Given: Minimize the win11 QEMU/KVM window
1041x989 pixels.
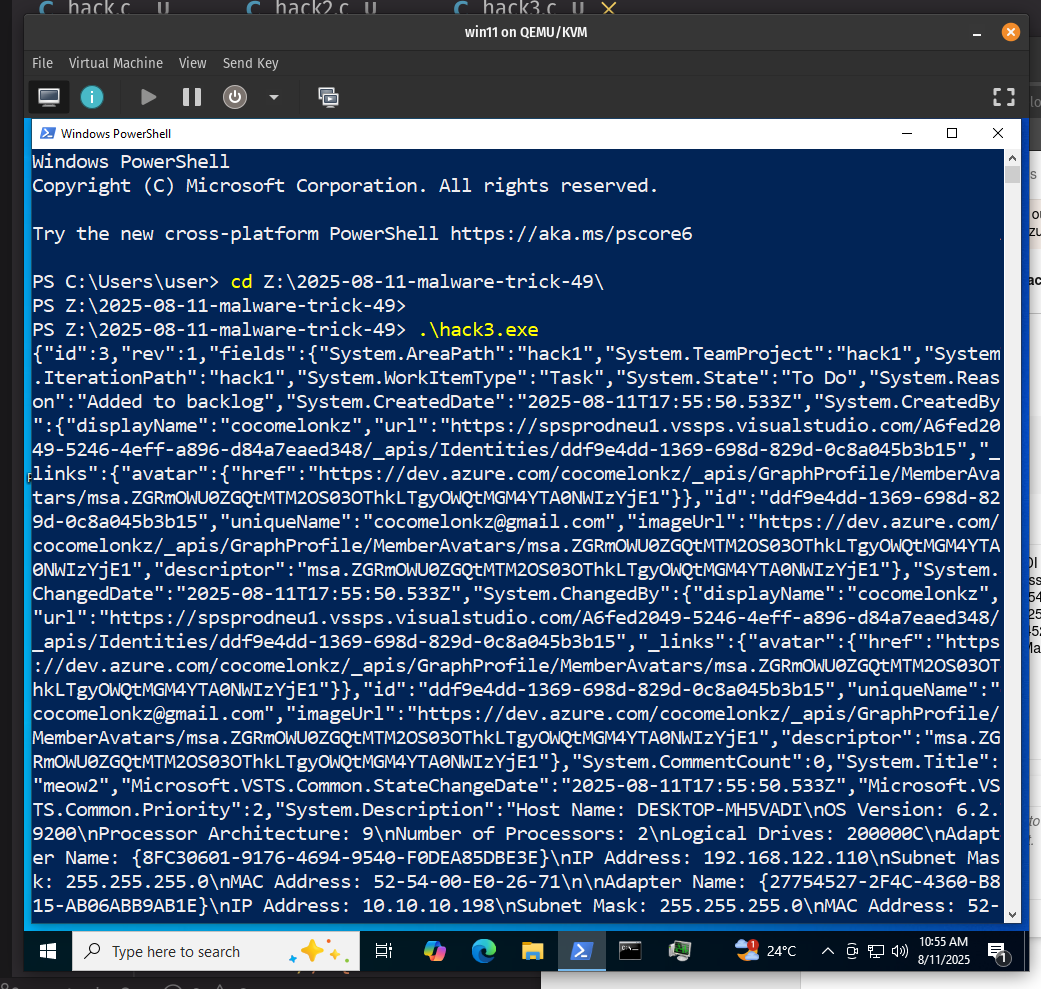Looking at the screenshot, I should 977,33.
